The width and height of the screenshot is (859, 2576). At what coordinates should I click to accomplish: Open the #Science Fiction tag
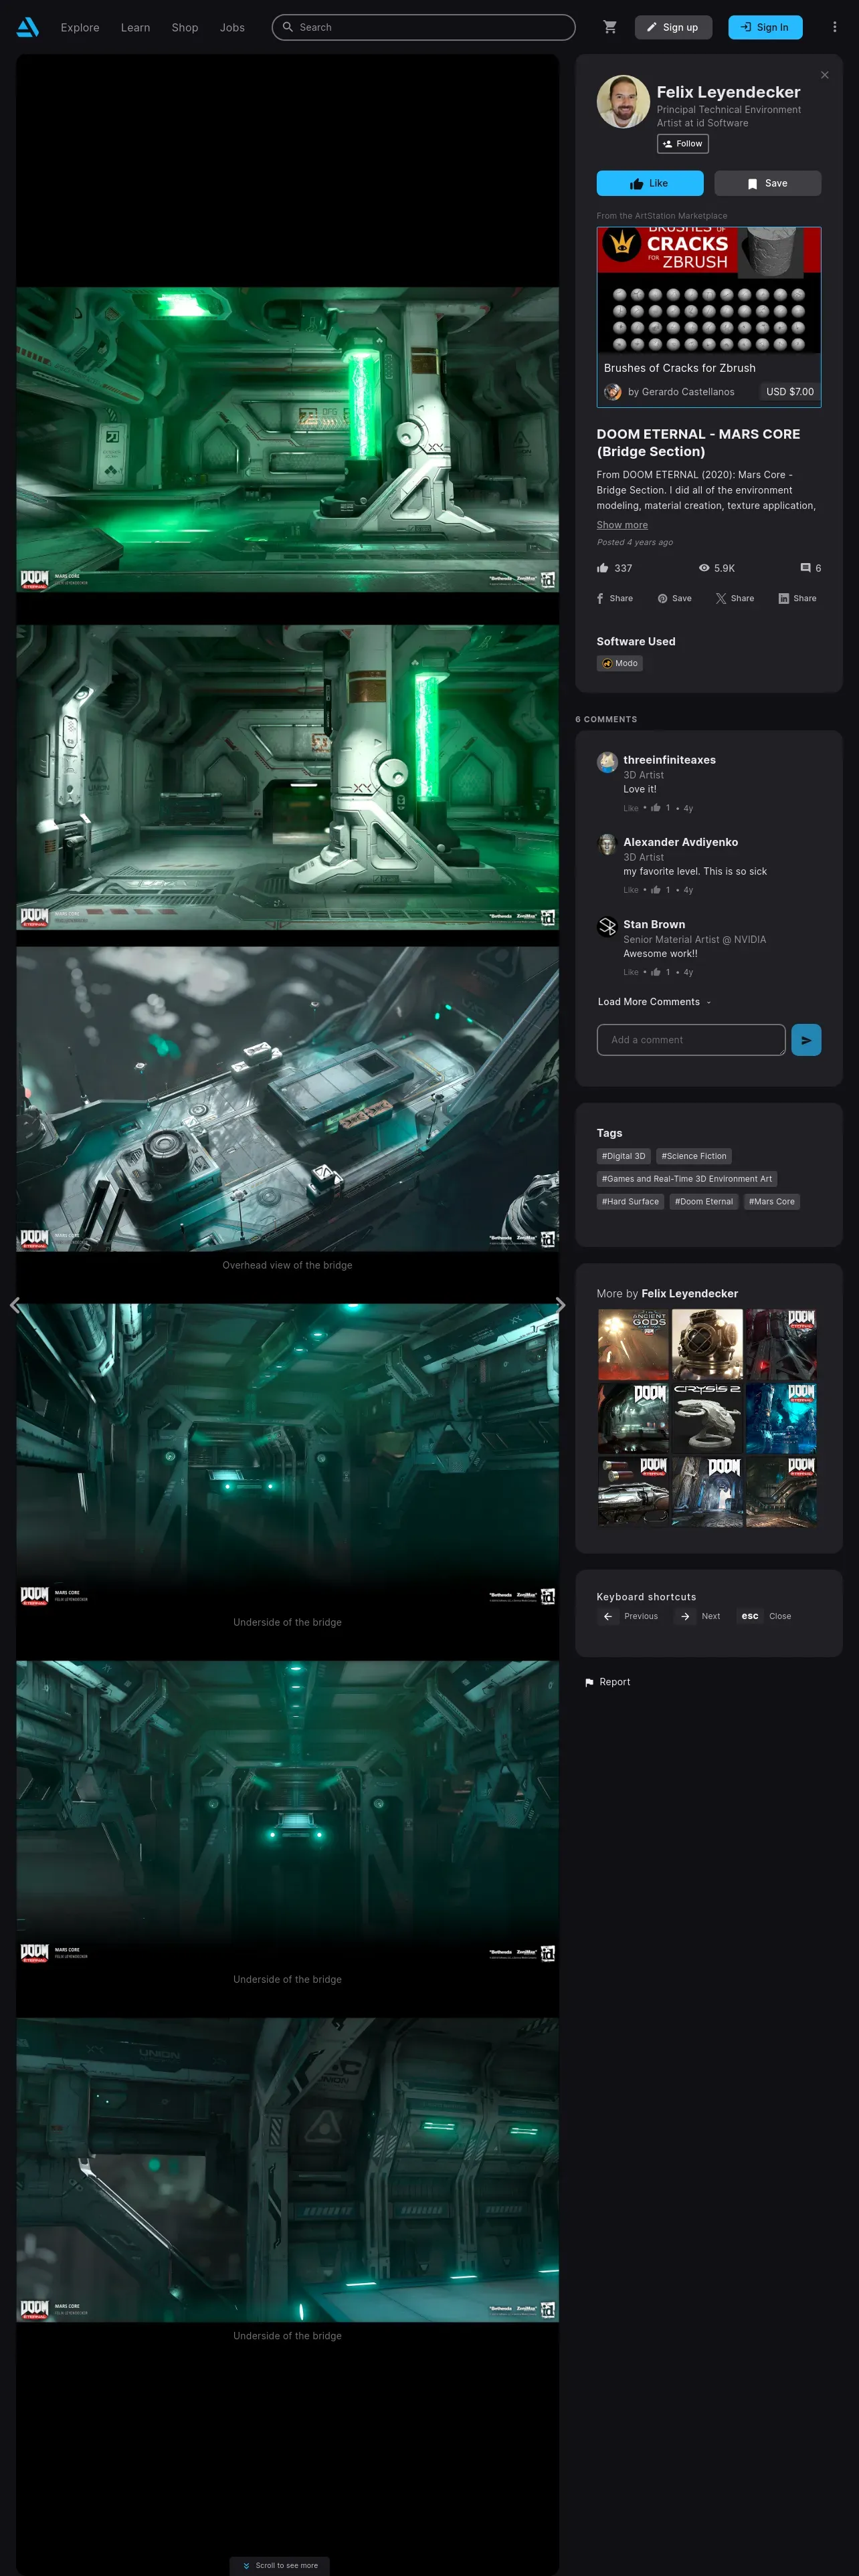click(x=694, y=1156)
